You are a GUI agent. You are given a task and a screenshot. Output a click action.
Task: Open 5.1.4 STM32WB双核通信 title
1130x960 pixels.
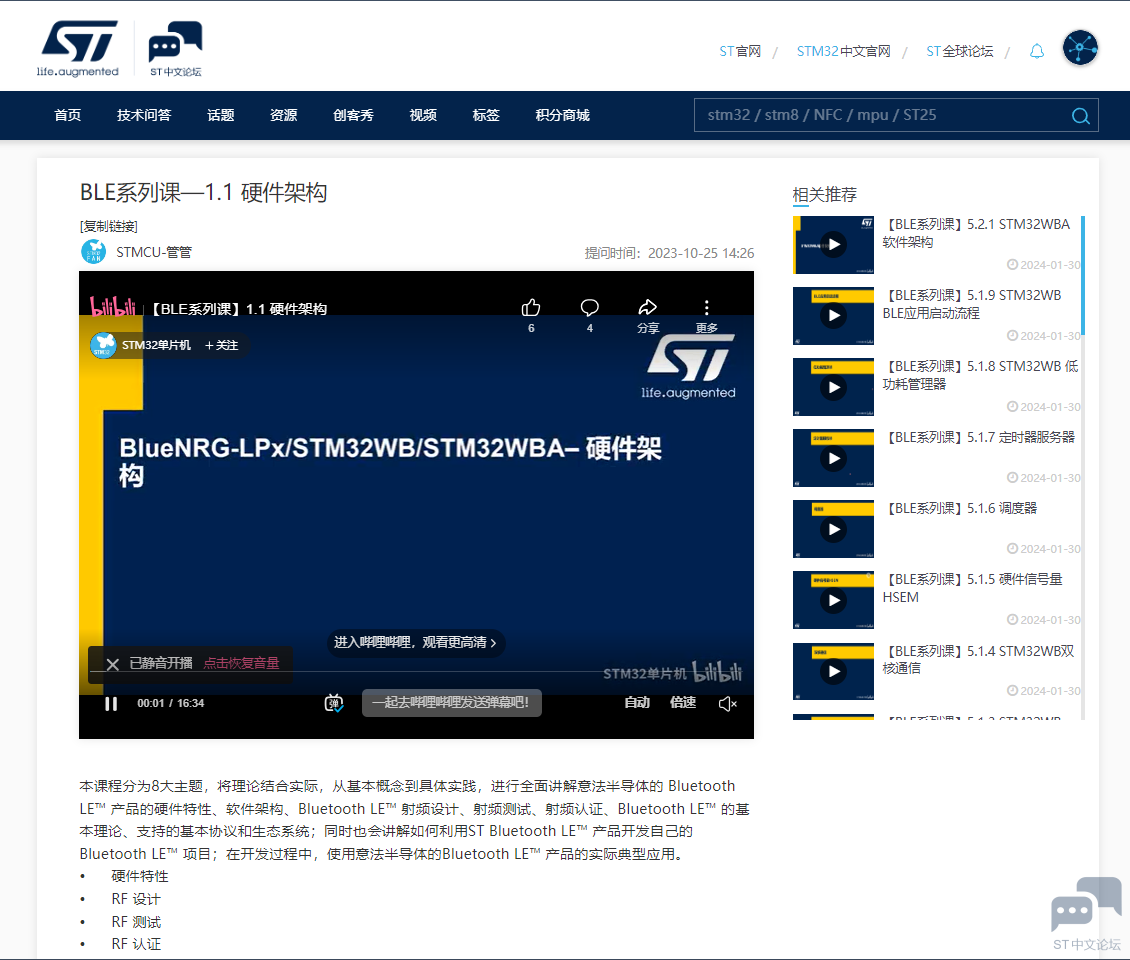click(x=979, y=659)
